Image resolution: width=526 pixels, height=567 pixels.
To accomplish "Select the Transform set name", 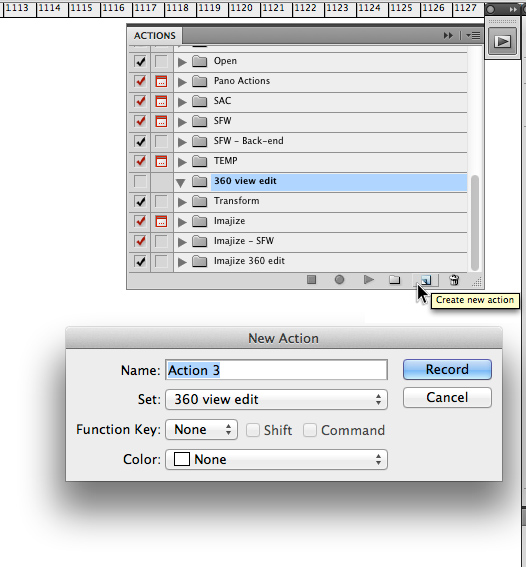I will tap(236, 201).
